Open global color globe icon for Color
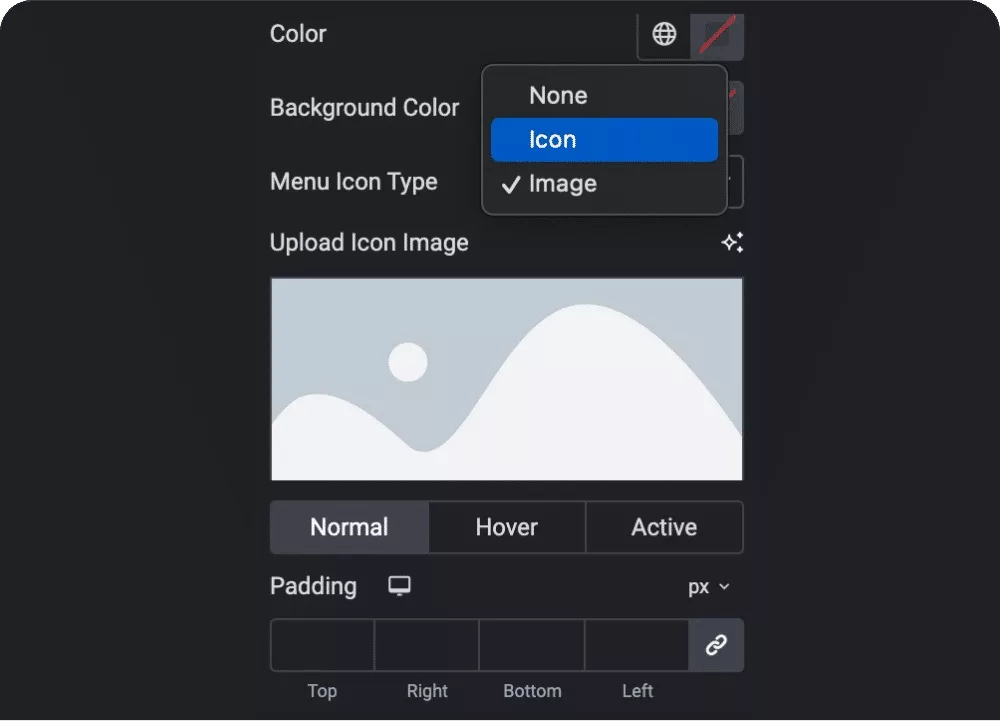Viewport: 1000px width, 721px height. (664, 34)
